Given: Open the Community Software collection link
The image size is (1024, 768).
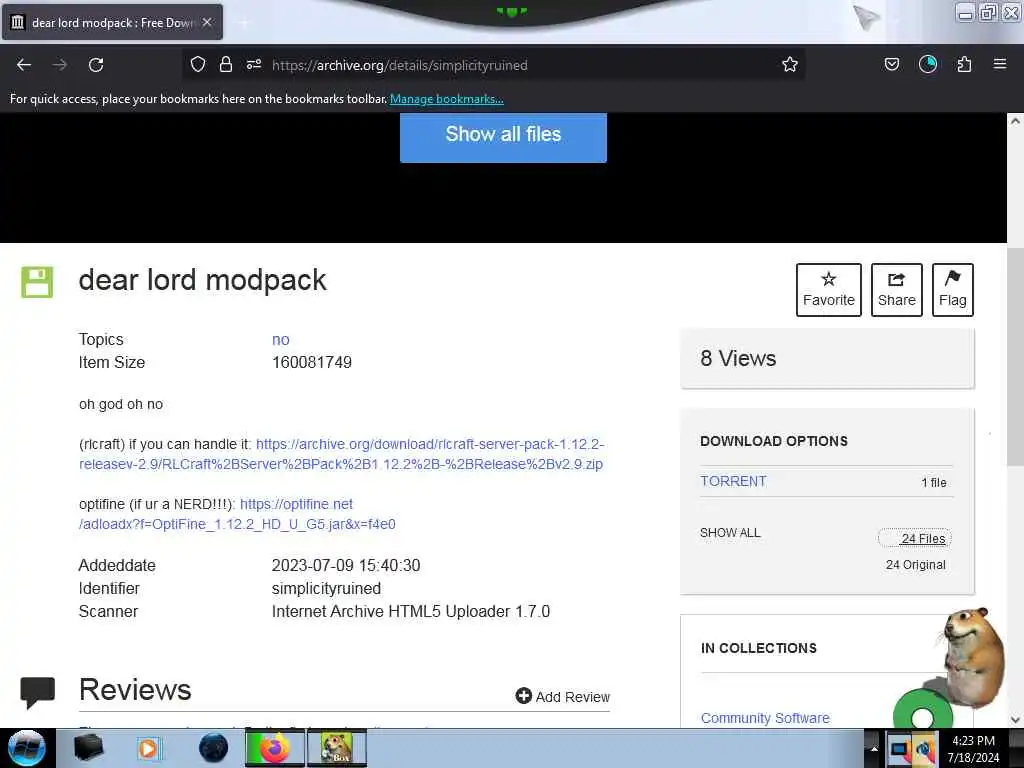Looking at the screenshot, I should (x=765, y=718).
